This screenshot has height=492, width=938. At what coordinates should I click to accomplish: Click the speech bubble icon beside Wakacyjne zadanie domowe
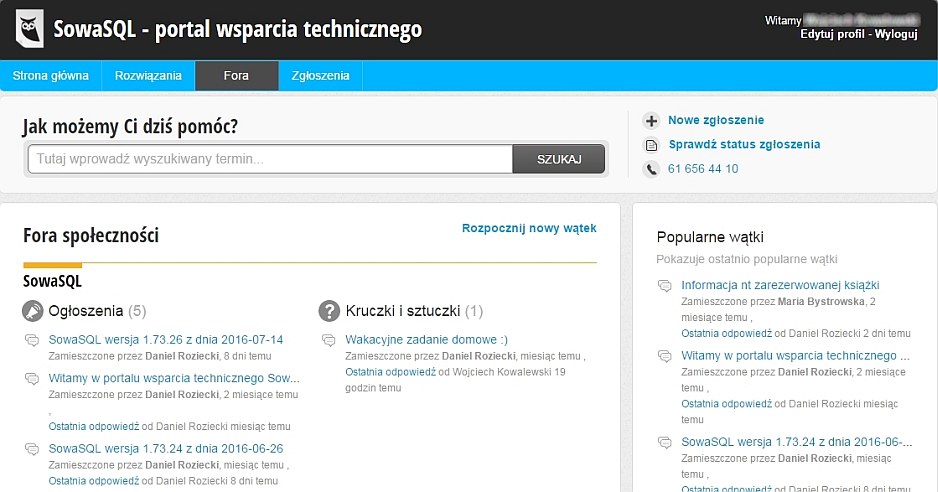[x=329, y=340]
